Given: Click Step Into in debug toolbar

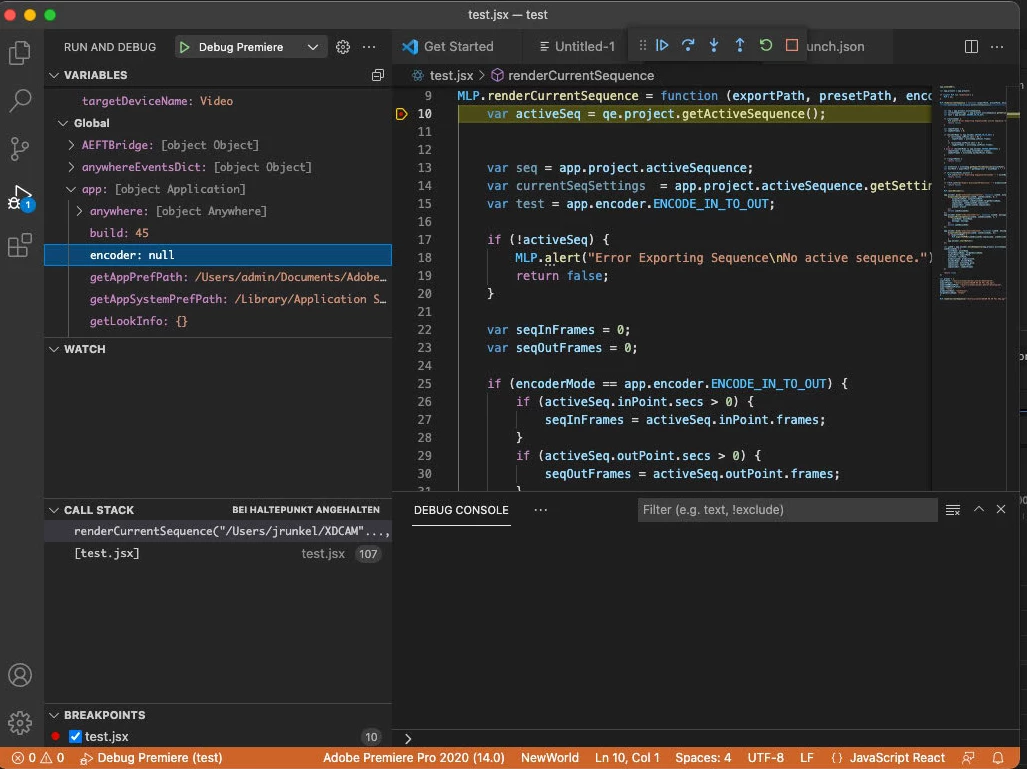Looking at the screenshot, I should pos(714,46).
